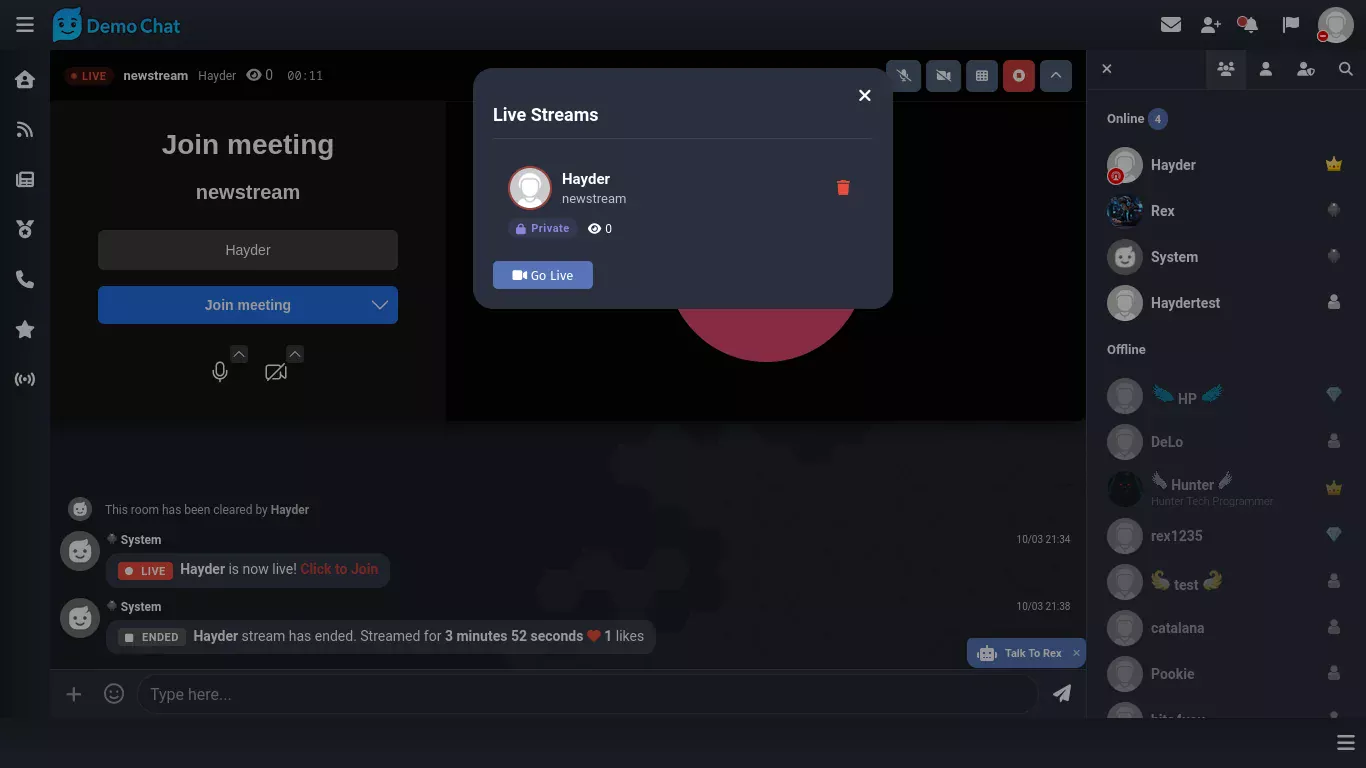The image size is (1366, 768).
Task: Switch to the friends list tab
Action: (1266, 69)
